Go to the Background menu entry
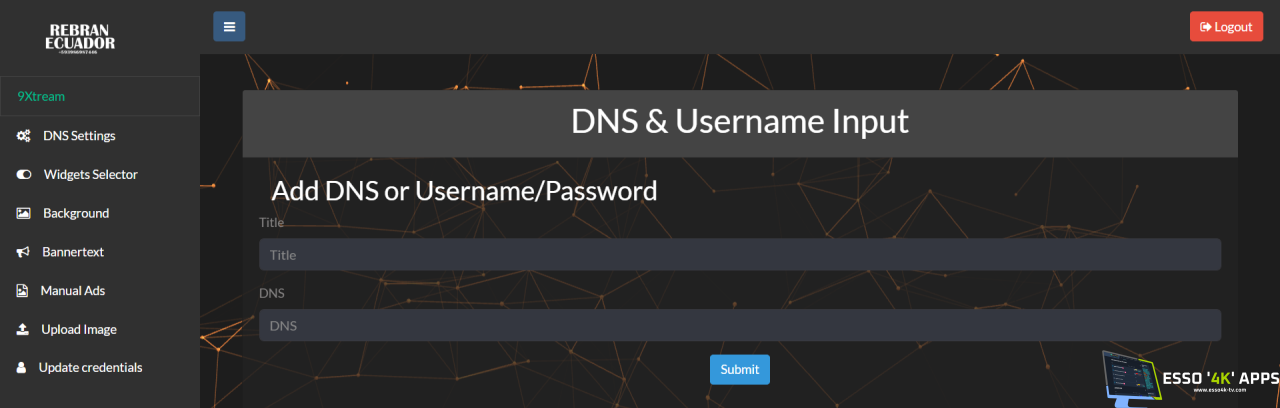The width and height of the screenshot is (1280, 408). click(76, 214)
